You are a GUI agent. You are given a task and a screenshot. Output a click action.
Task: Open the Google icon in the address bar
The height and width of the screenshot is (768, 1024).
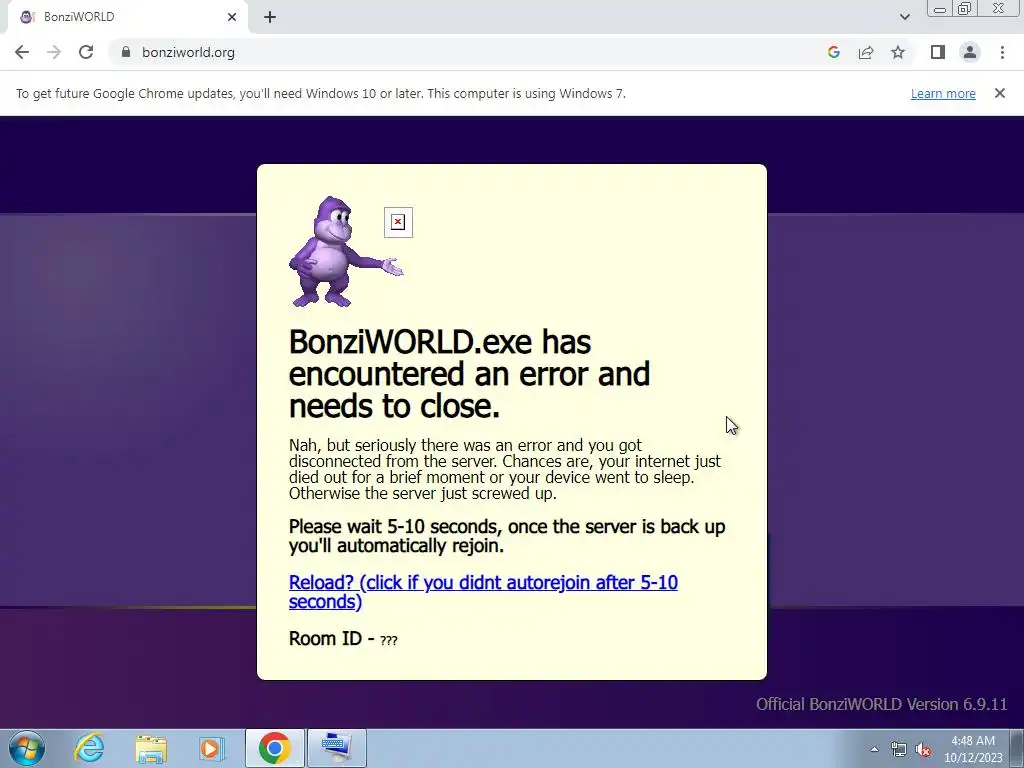833,52
